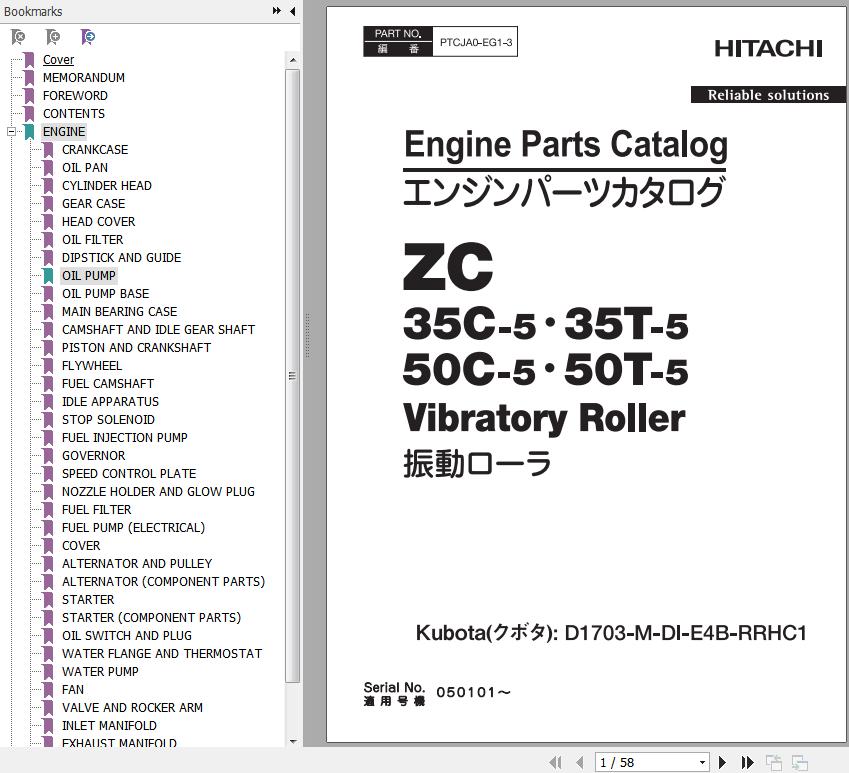Go to the first page

pos(555,762)
